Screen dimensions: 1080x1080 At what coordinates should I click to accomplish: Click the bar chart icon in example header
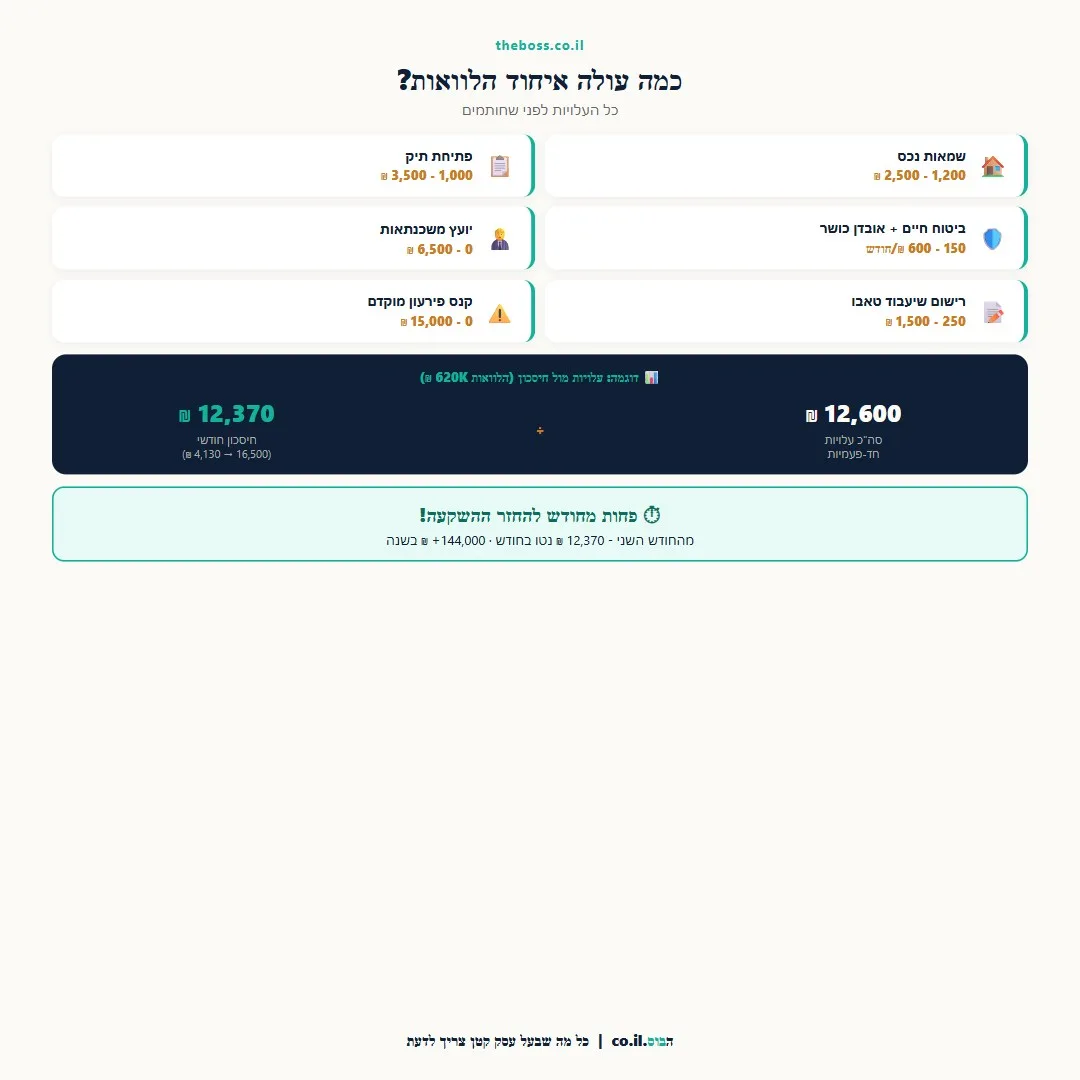(651, 377)
